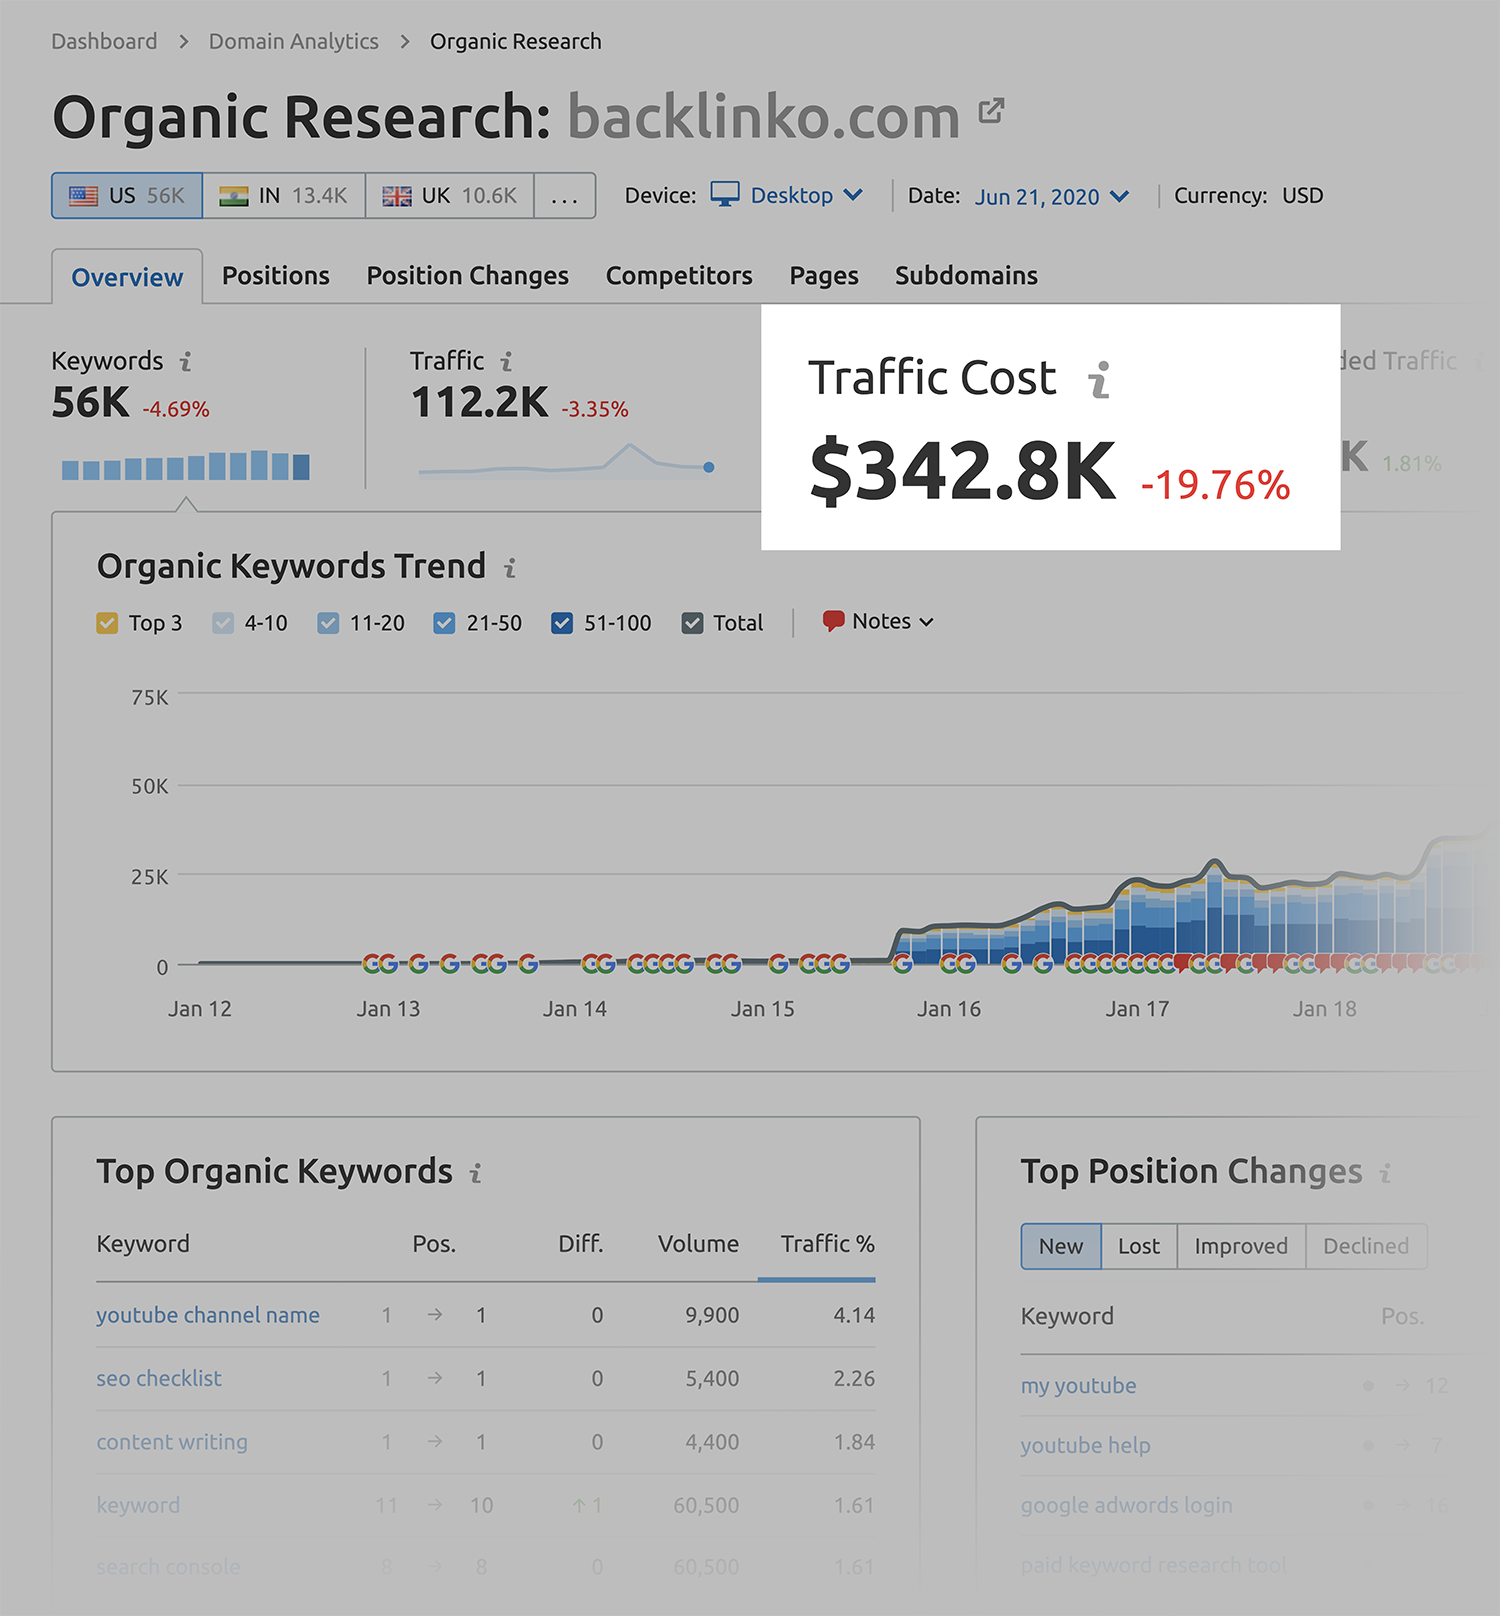Select the Declined position changes button

tap(1366, 1246)
